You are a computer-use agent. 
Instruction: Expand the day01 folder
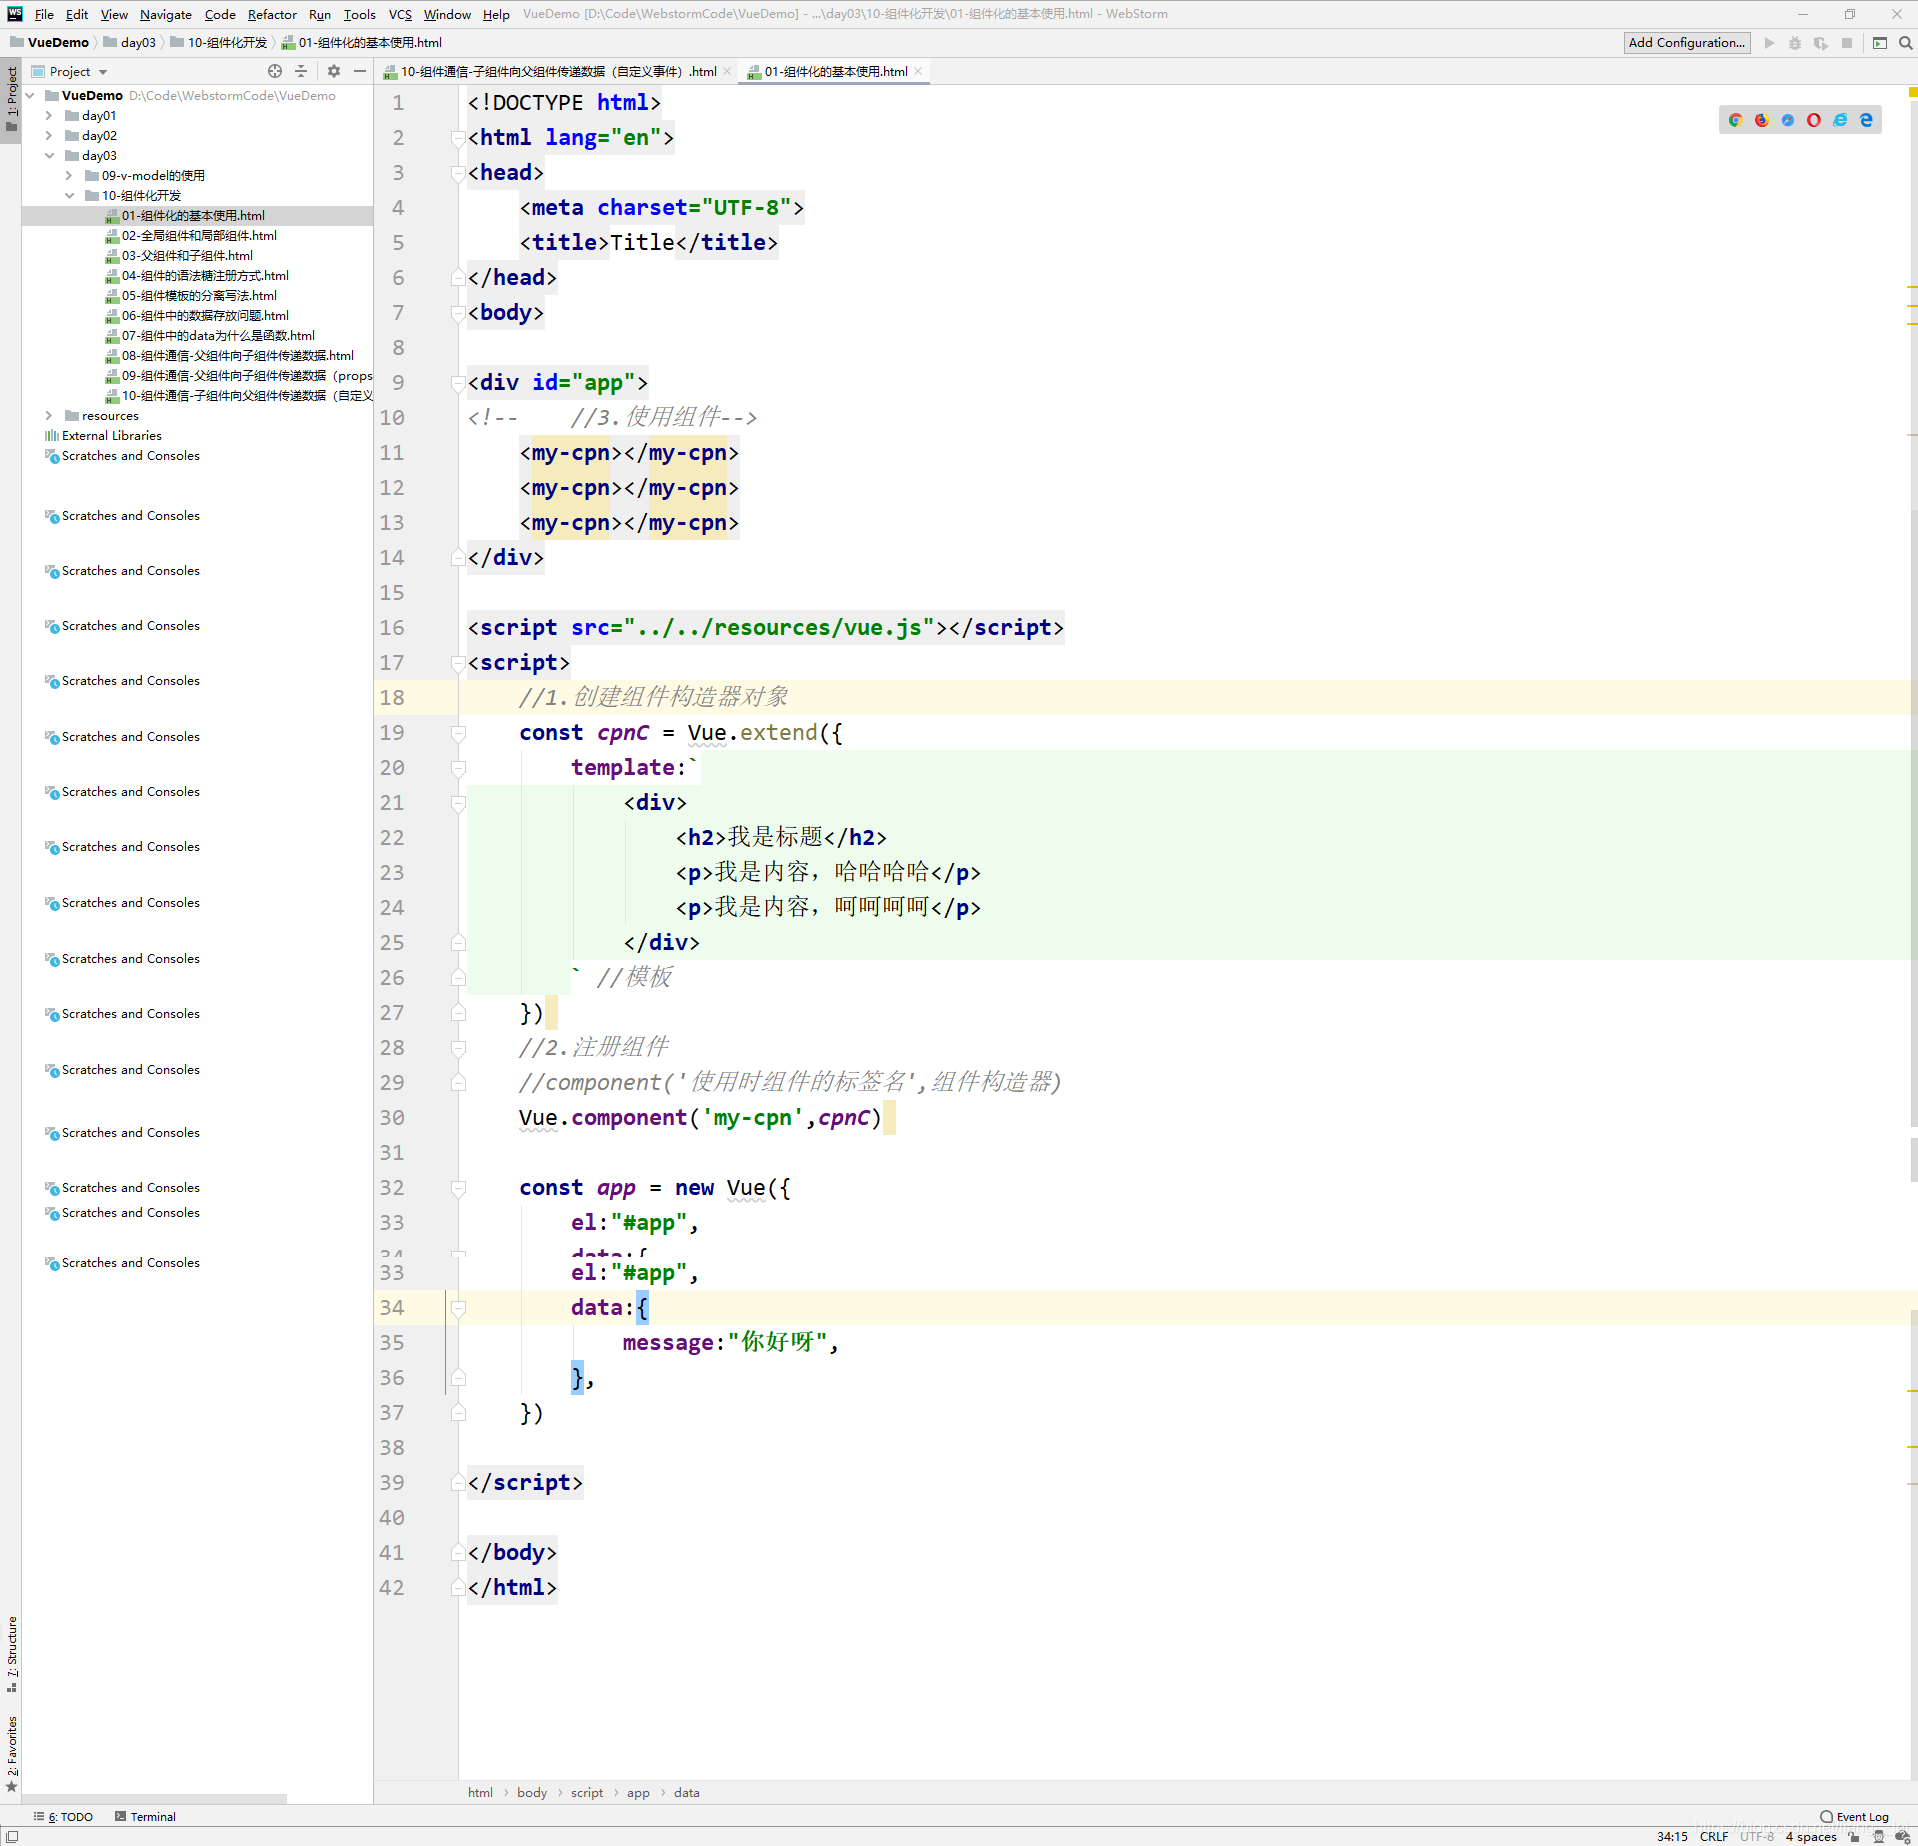[x=48, y=116]
